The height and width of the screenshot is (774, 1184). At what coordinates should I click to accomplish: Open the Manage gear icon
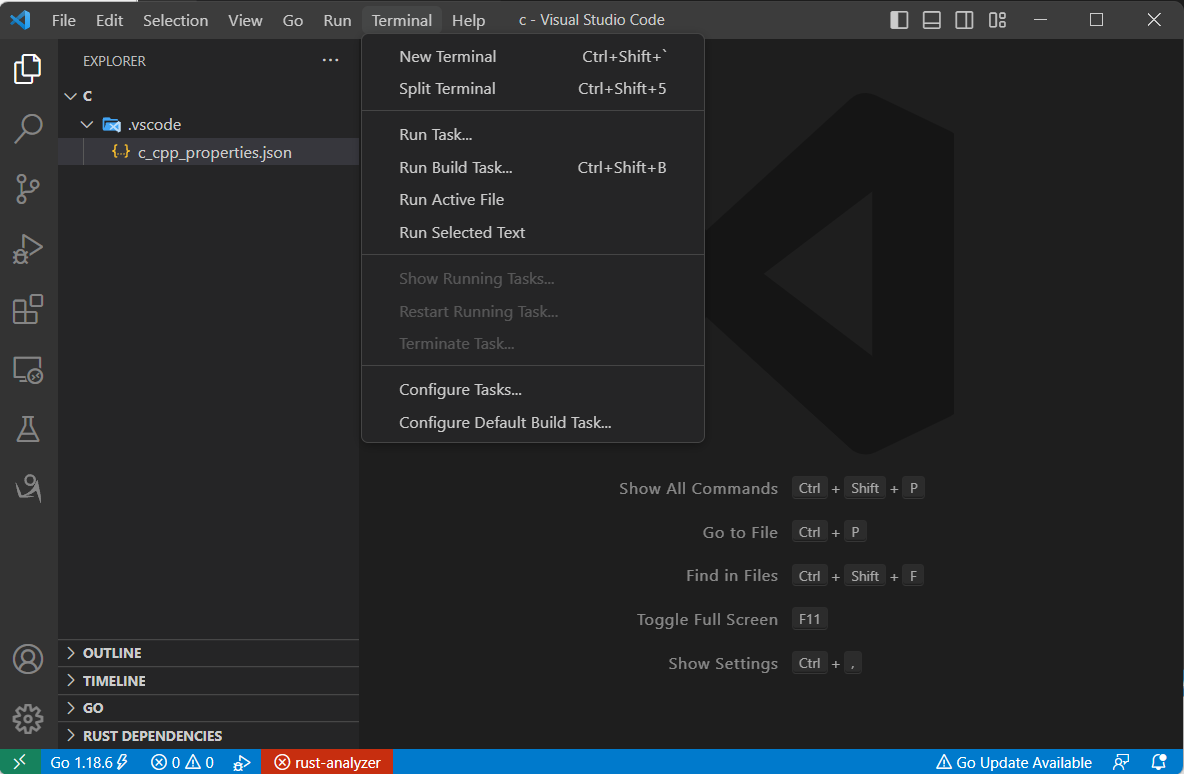pos(28,719)
